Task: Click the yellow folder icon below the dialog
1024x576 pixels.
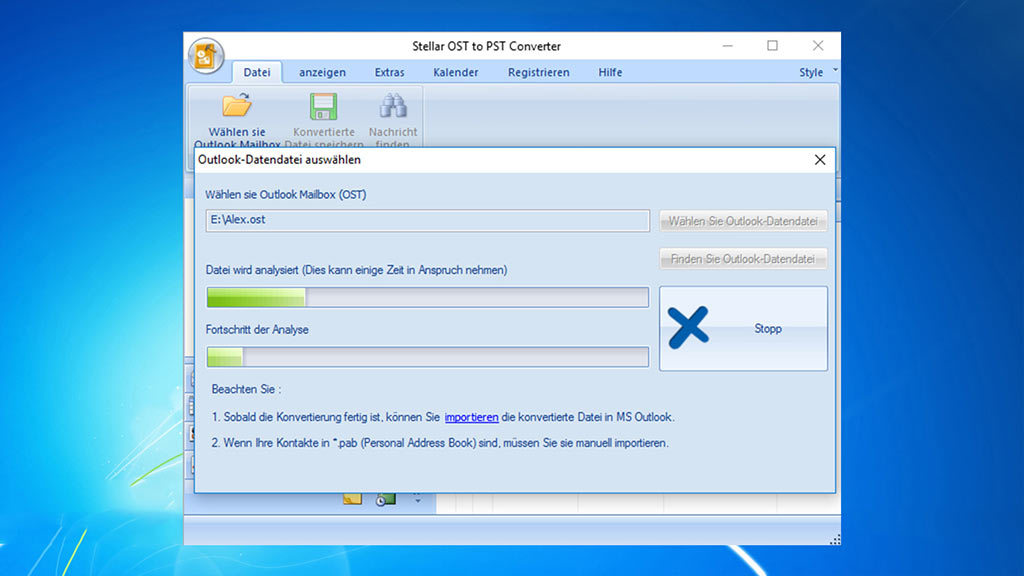Action: [x=352, y=499]
